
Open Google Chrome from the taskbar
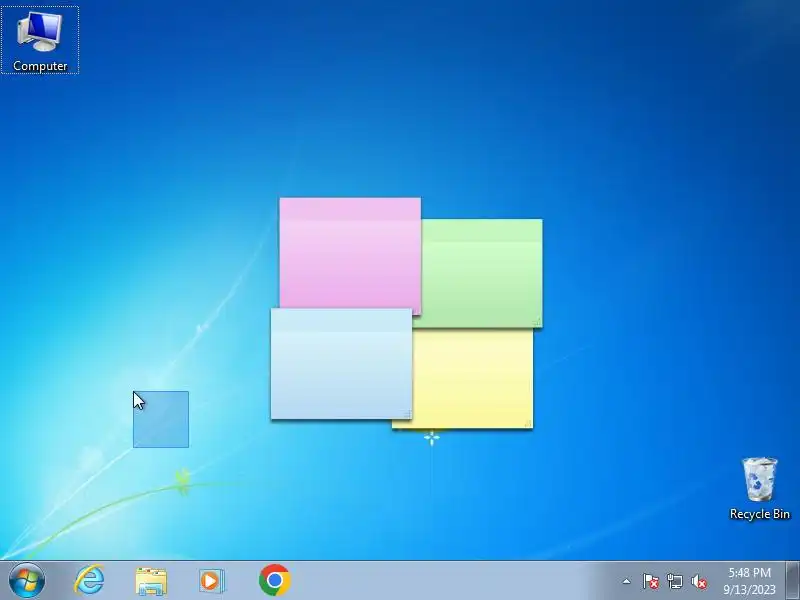(274, 580)
